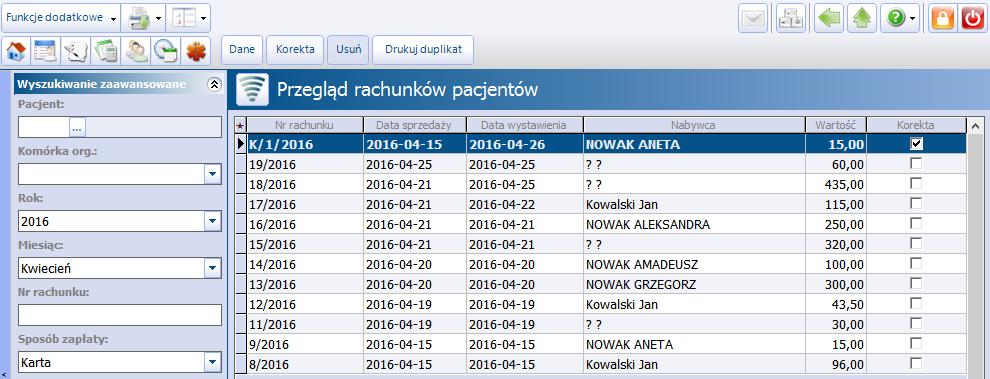Lock the application with orange padlock
Viewport: 990px width, 379px height.
coord(943,19)
